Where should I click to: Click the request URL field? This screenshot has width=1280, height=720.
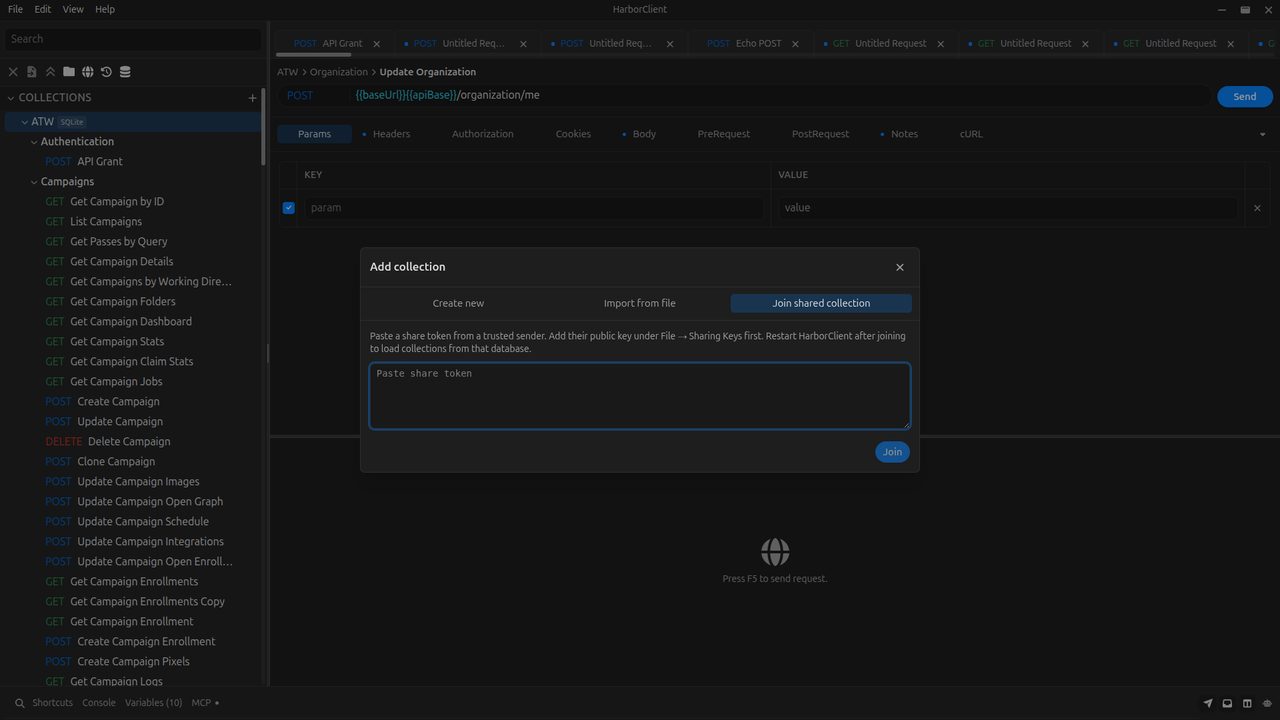pos(780,96)
